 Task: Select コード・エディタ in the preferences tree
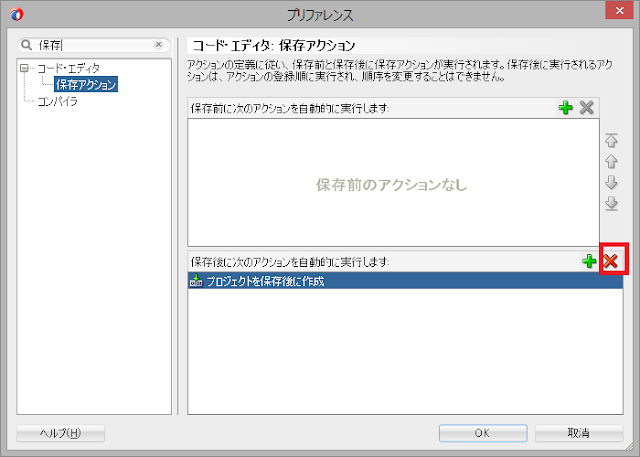coord(69,68)
